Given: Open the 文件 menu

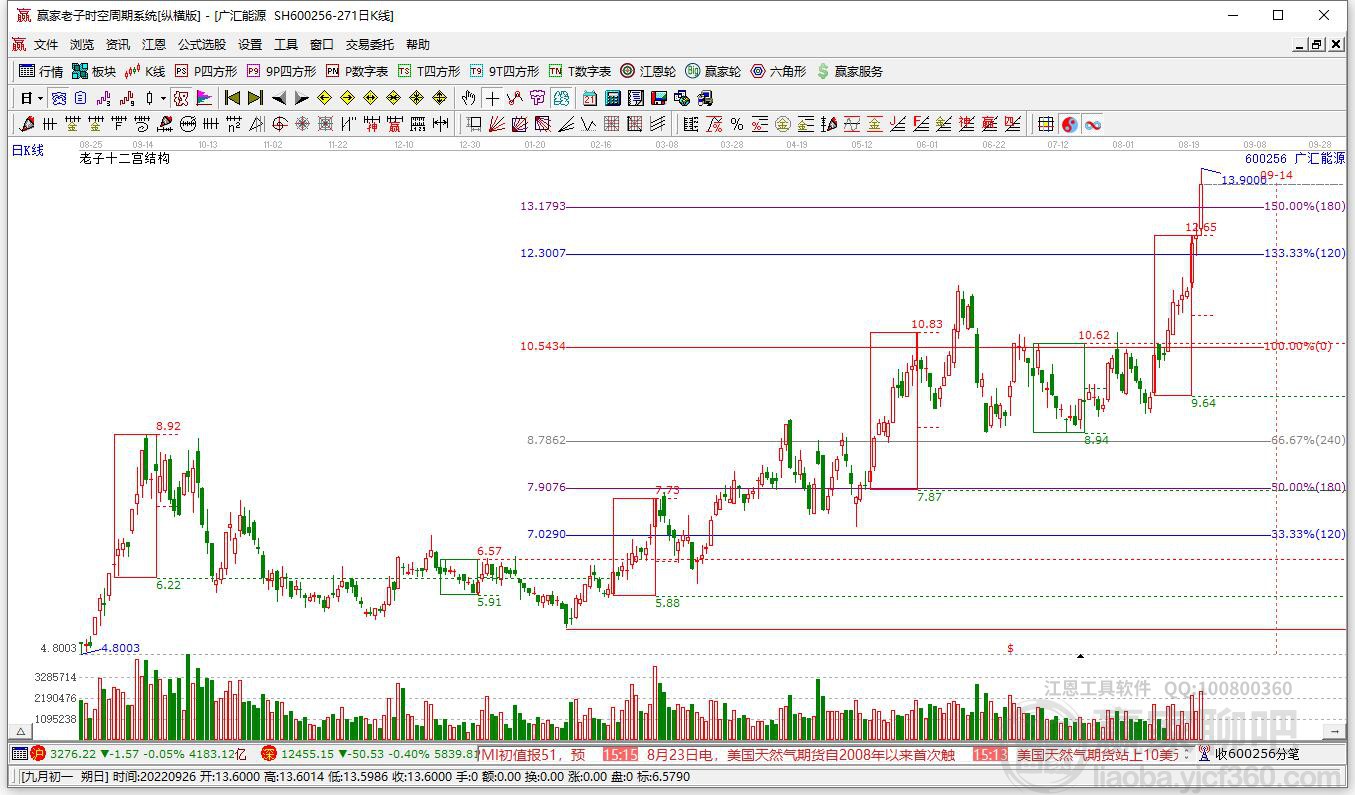Looking at the screenshot, I should pos(46,45).
